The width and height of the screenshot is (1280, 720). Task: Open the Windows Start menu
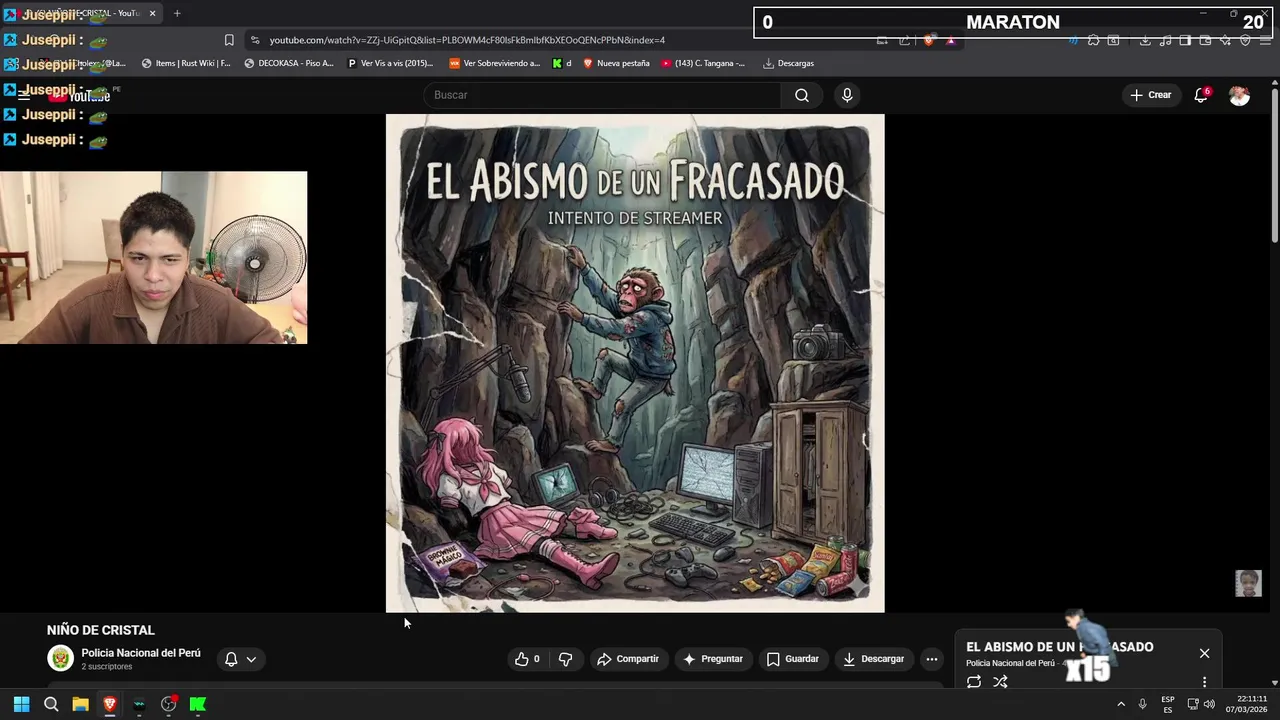[x=21, y=704]
